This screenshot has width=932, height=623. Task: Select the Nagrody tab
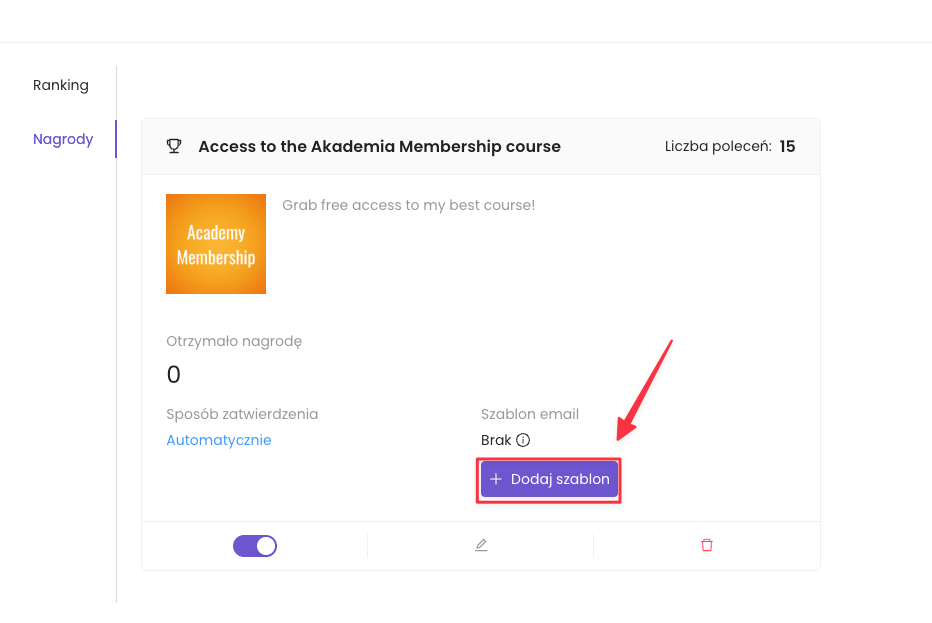(x=63, y=139)
